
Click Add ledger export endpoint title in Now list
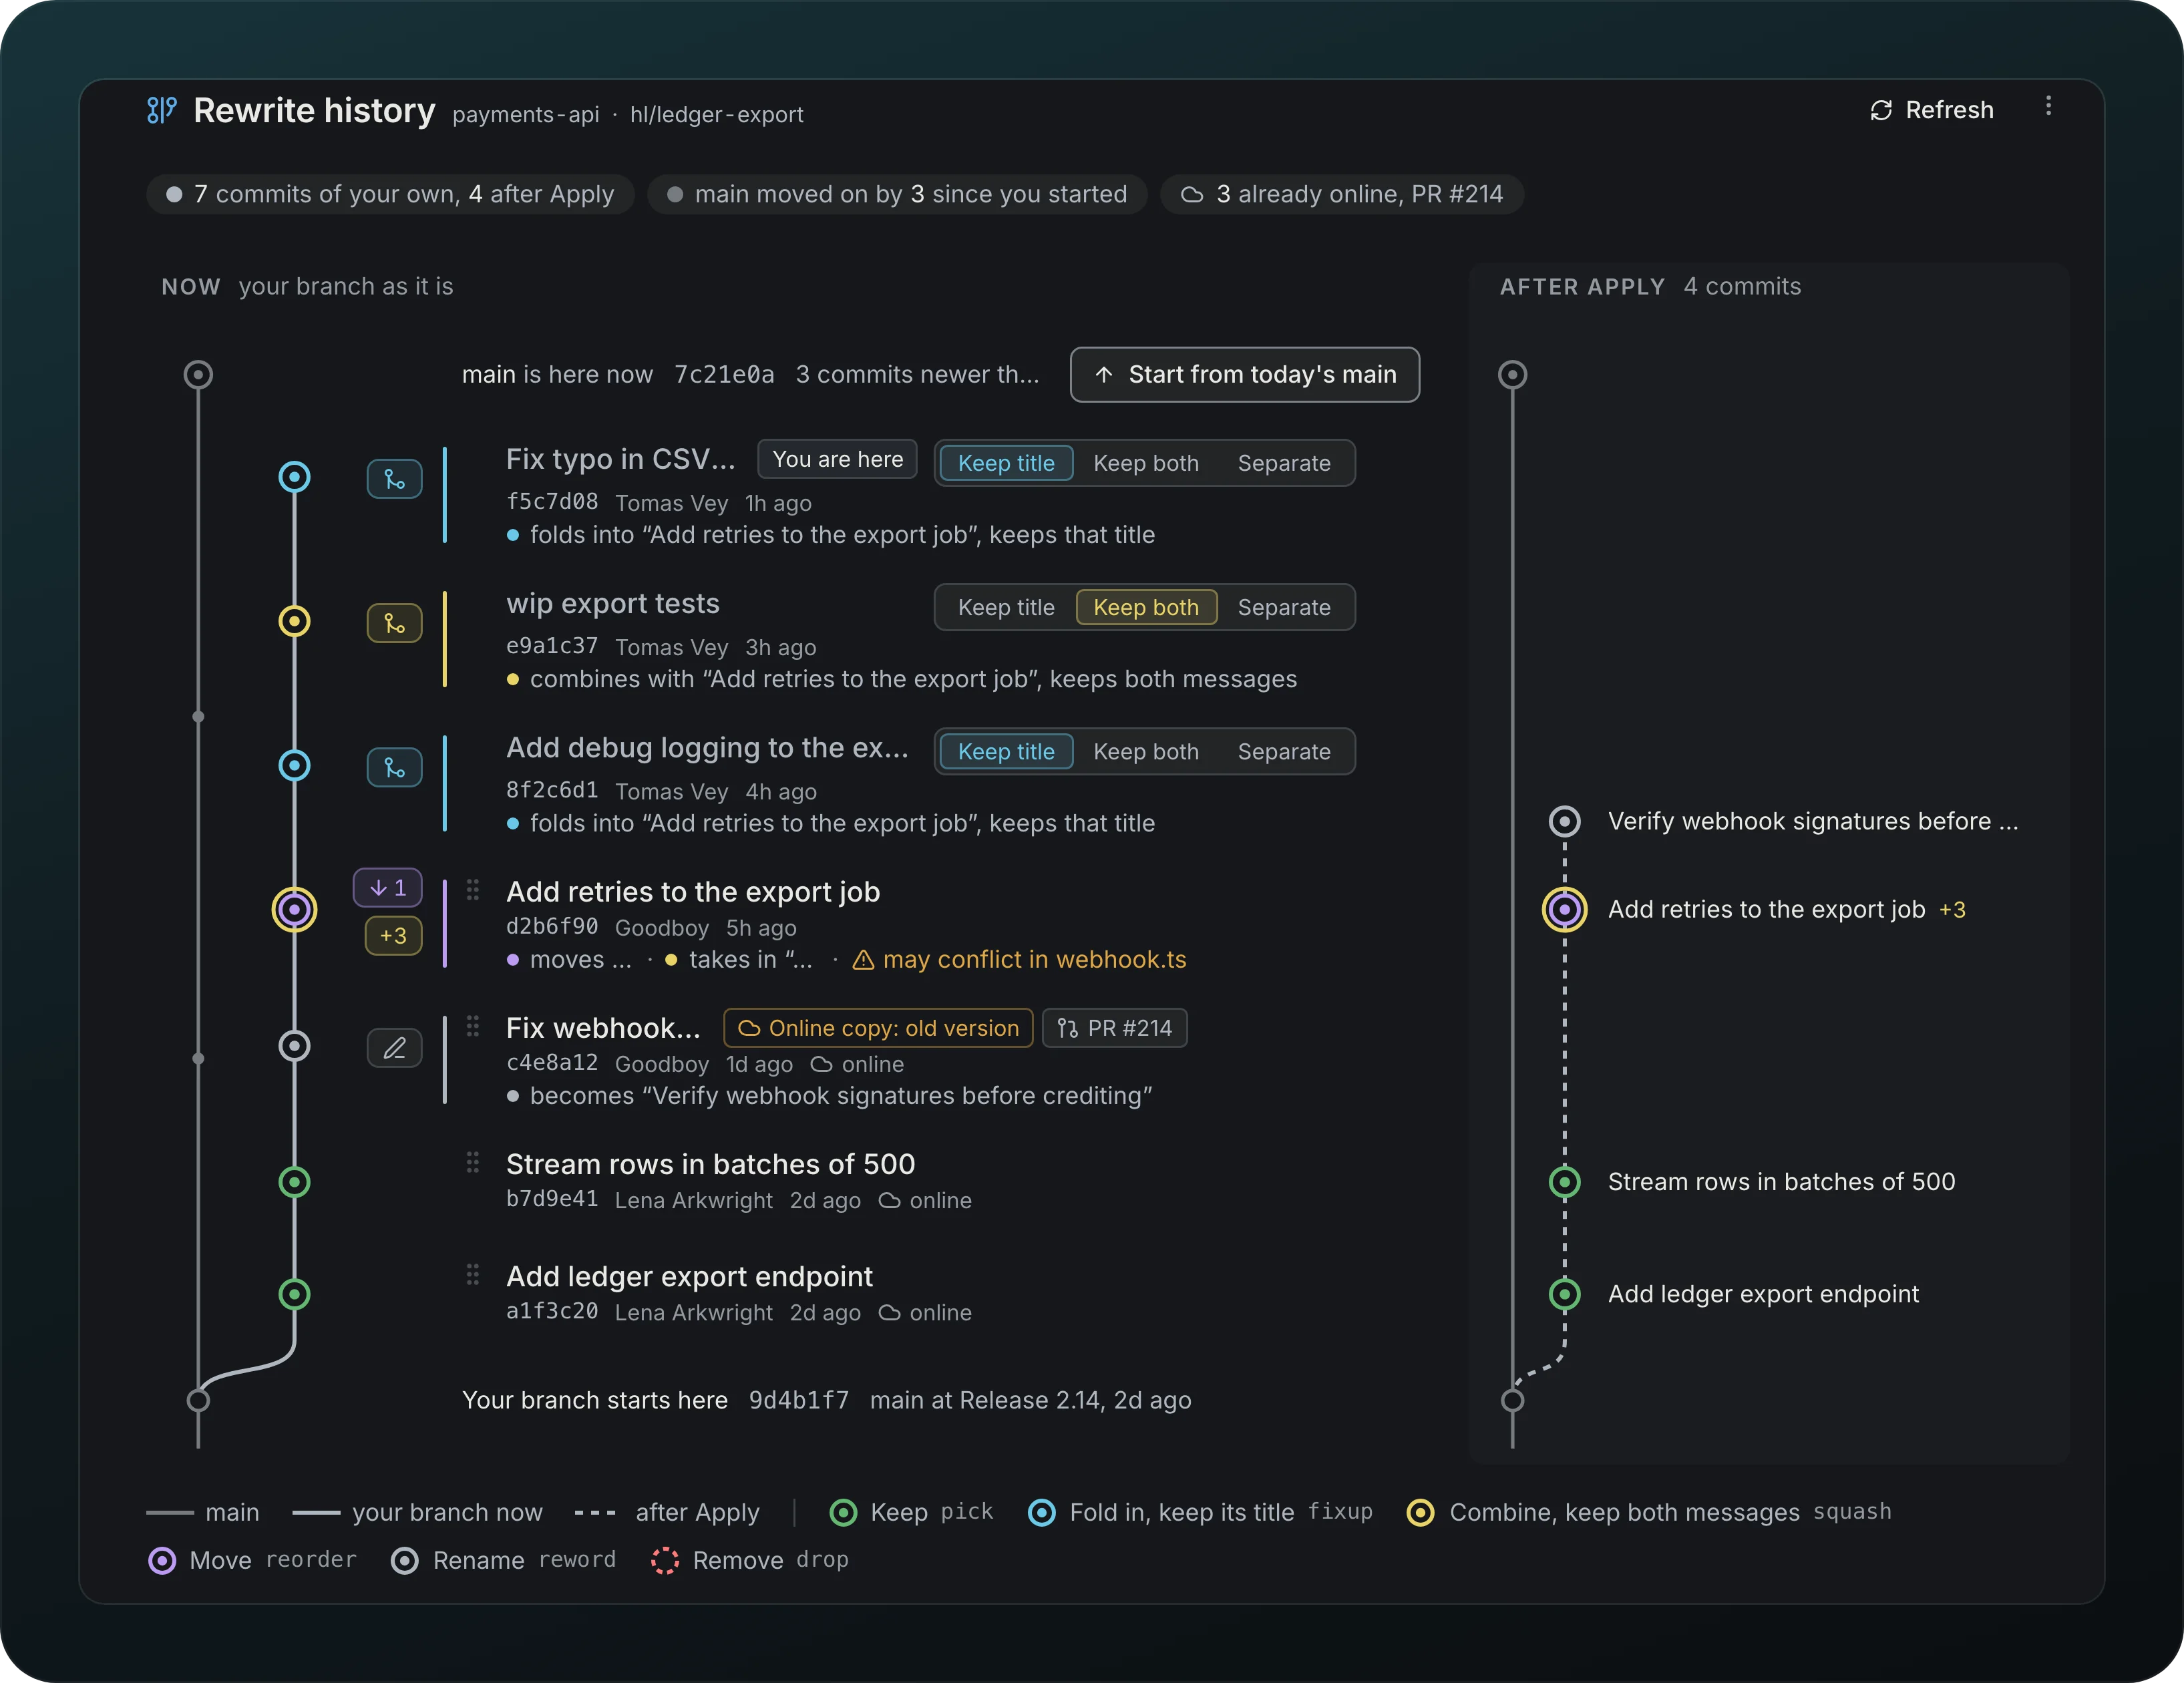[689, 1276]
